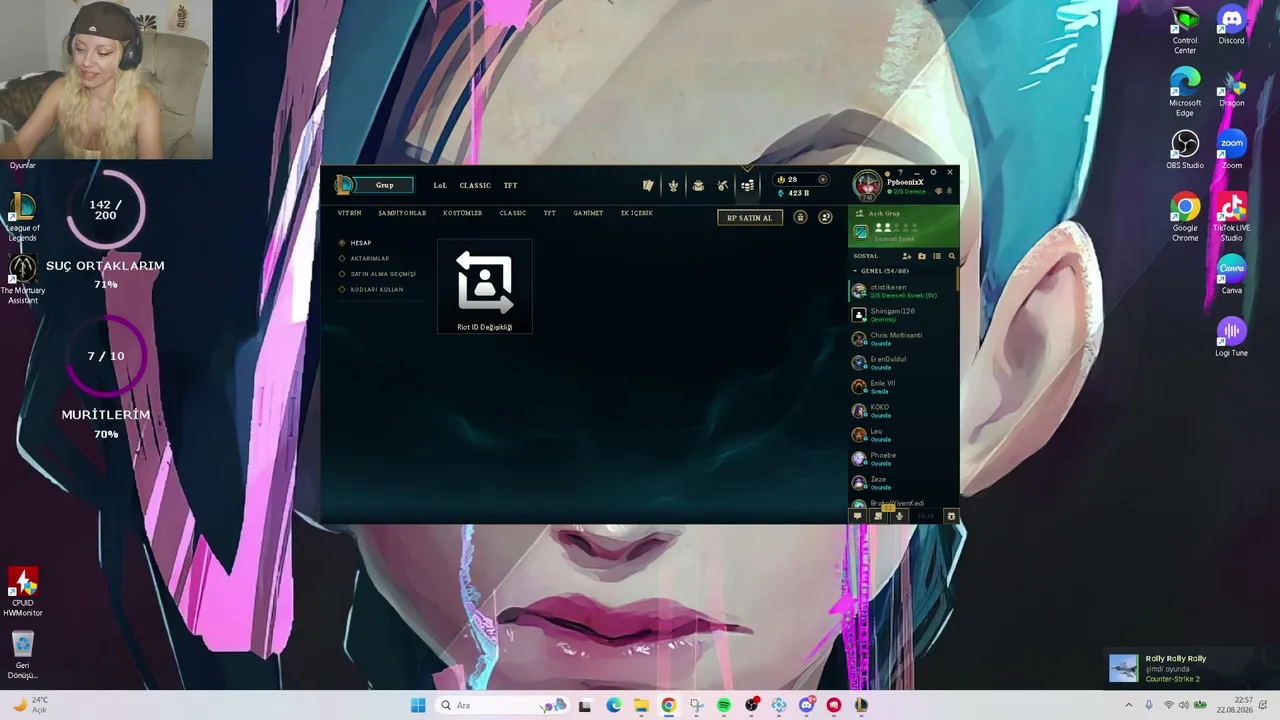Open chat with friend Phoebe
The width and height of the screenshot is (1280, 720).
tap(903, 459)
